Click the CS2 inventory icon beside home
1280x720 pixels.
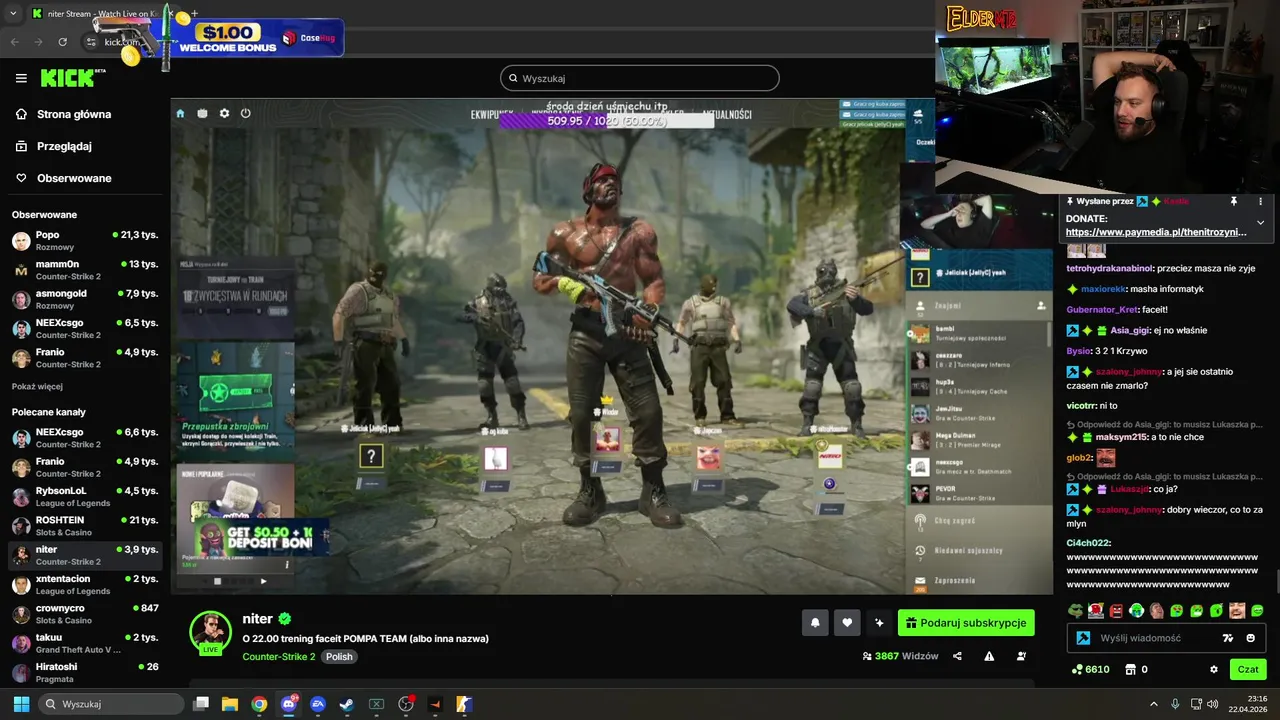point(202,114)
